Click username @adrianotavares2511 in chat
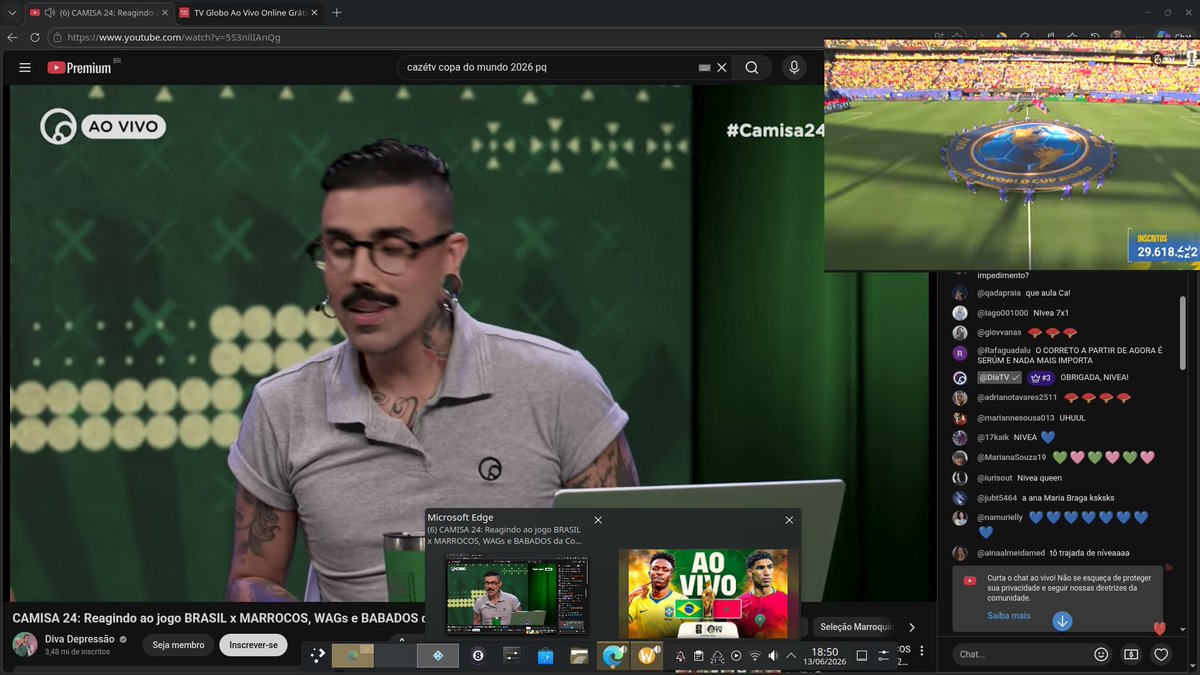Image resolution: width=1200 pixels, height=675 pixels. coord(1016,397)
